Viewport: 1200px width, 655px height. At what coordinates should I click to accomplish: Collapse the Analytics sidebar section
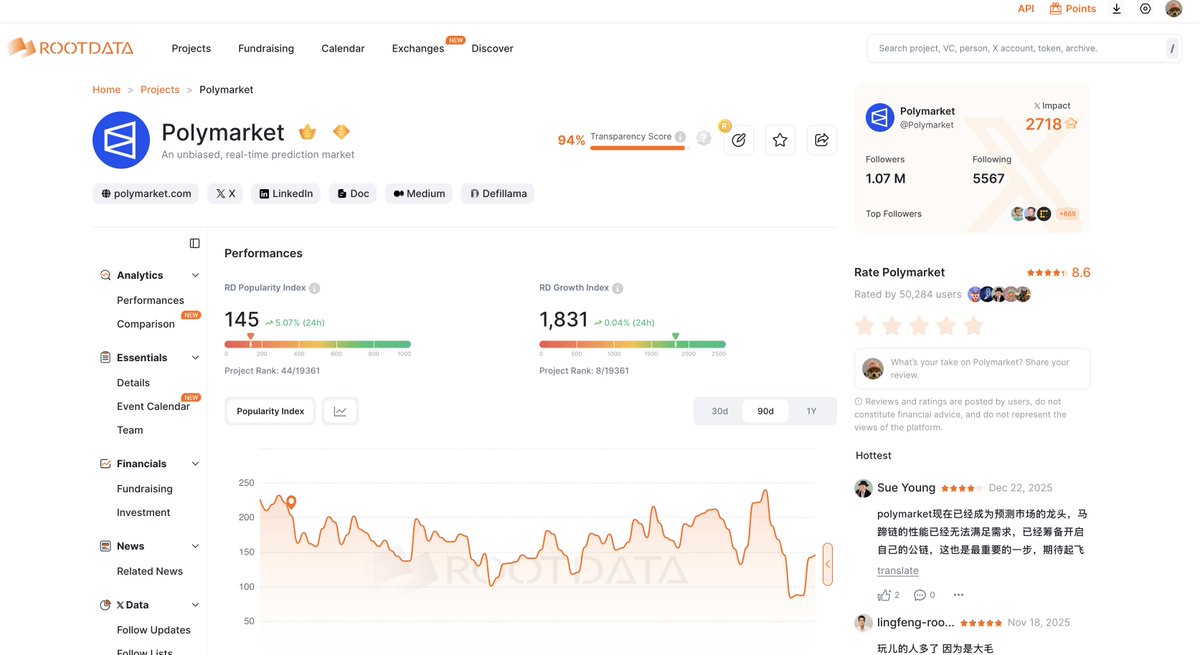(x=195, y=275)
